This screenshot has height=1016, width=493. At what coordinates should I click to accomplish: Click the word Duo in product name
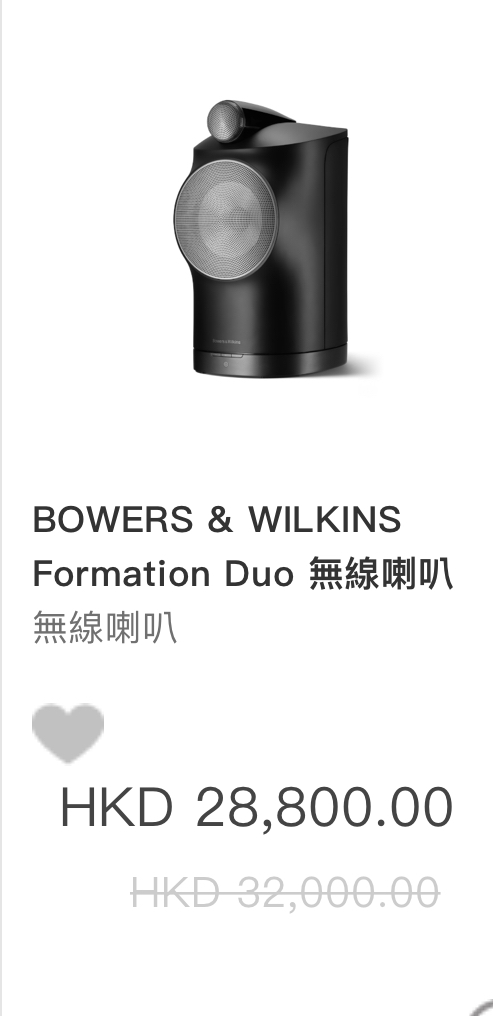pyautogui.click(x=259, y=574)
